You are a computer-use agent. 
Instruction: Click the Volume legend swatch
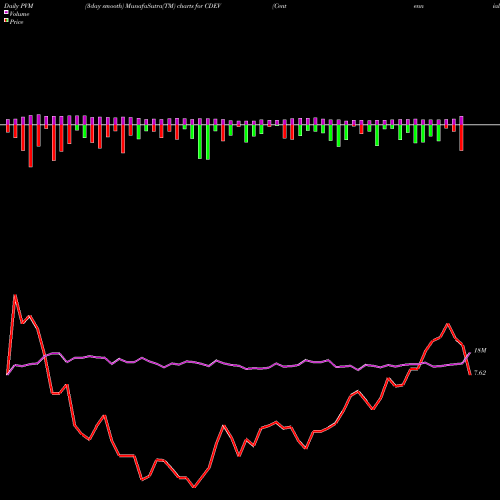pyautogui.click(x=6, y=13)
